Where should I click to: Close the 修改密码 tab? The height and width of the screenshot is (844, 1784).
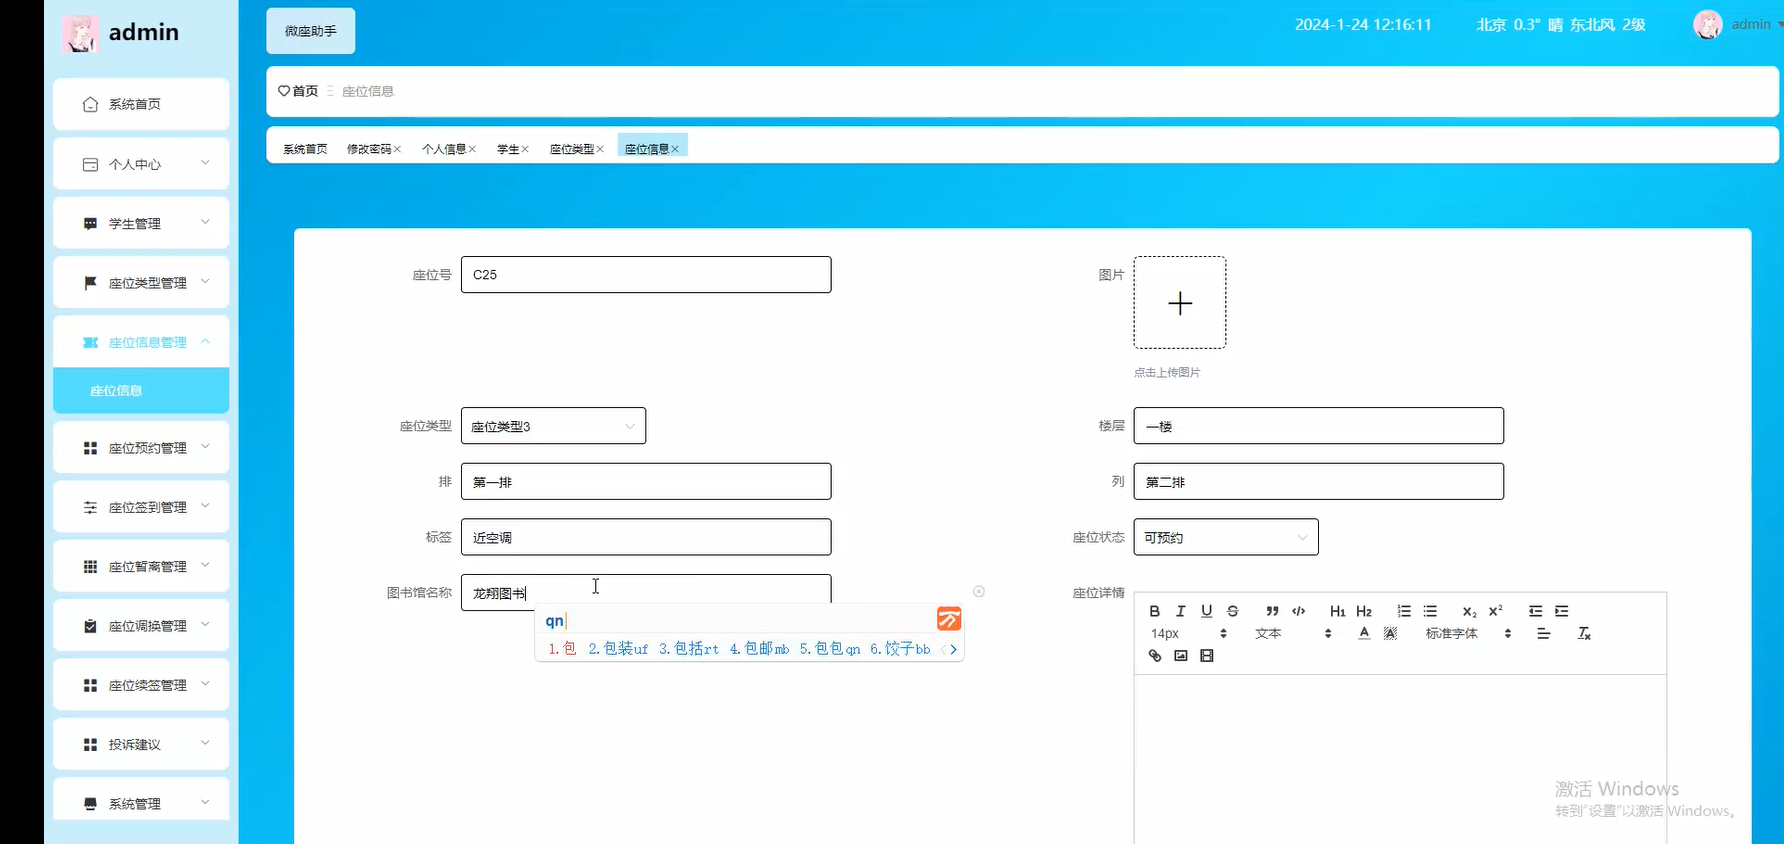point(397,149)
